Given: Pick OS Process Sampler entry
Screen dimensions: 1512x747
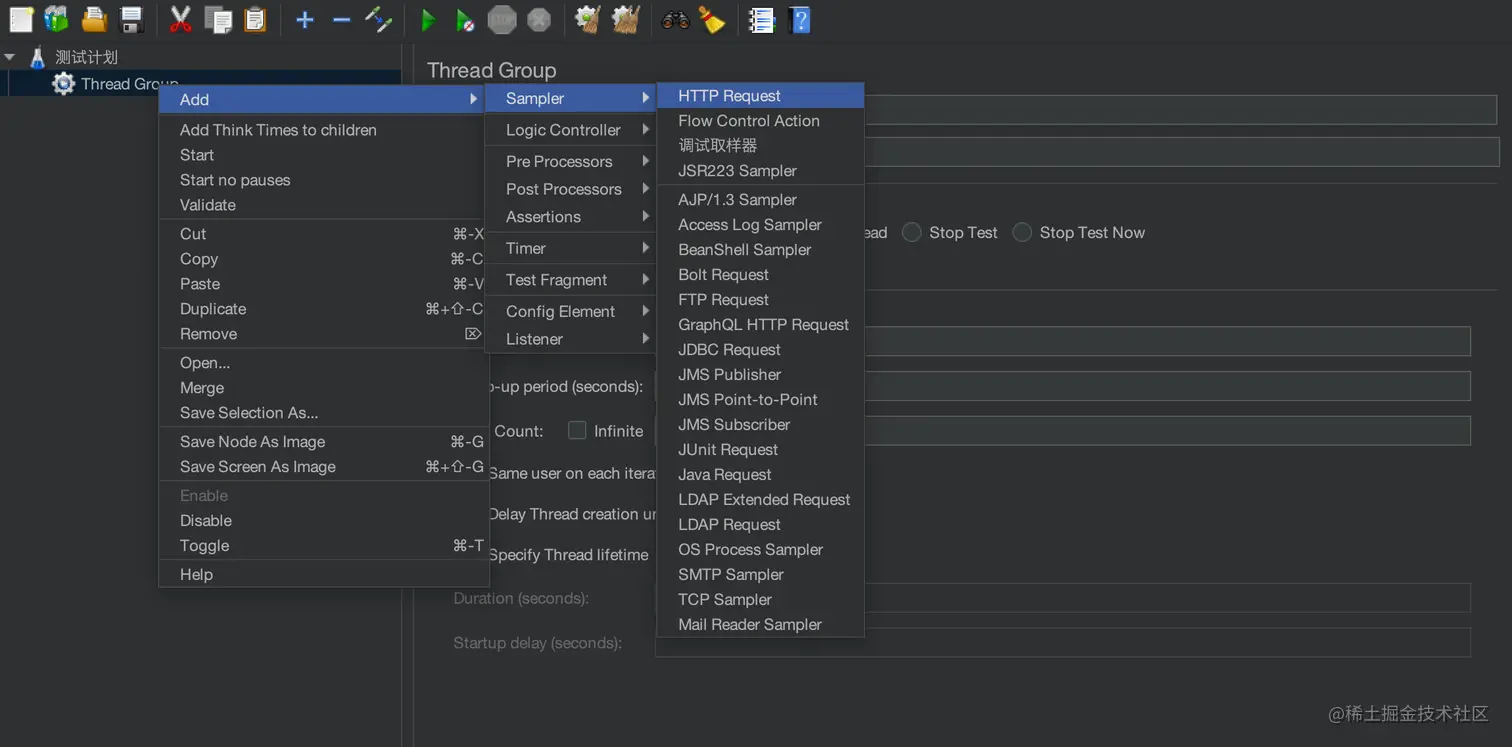Looking at the screenshot, I should [x=761, y=550].
